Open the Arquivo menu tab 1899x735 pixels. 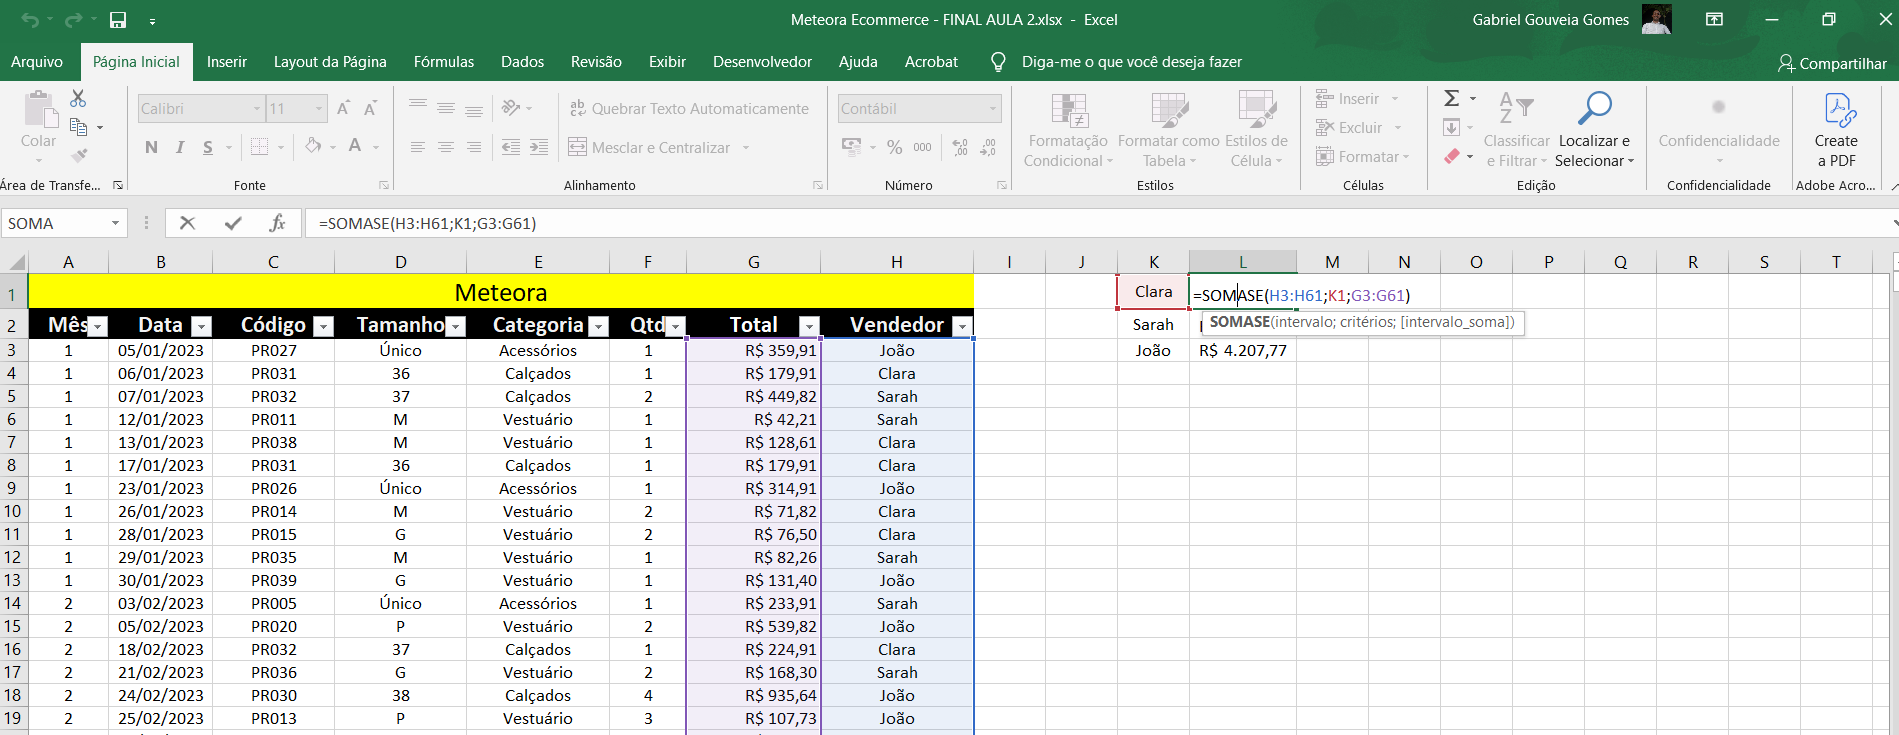[x=37, y=62]
